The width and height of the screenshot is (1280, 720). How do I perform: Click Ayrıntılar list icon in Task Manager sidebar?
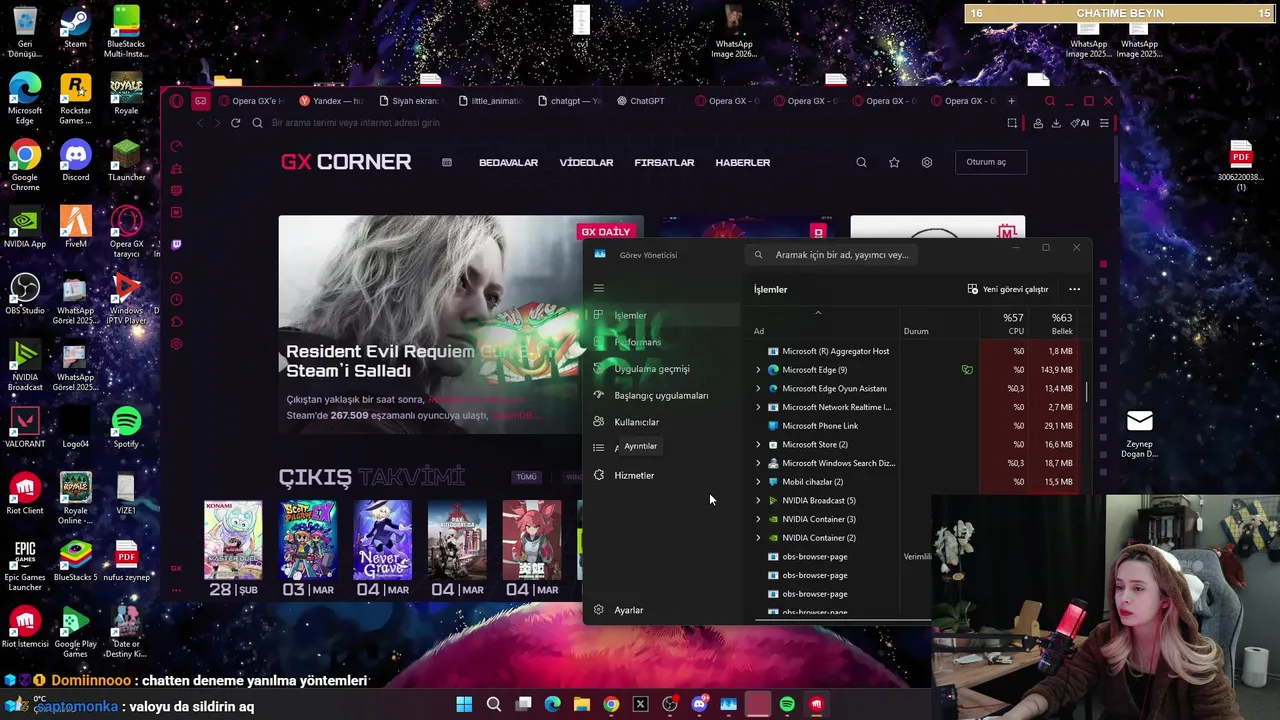[x=598, y=448]
